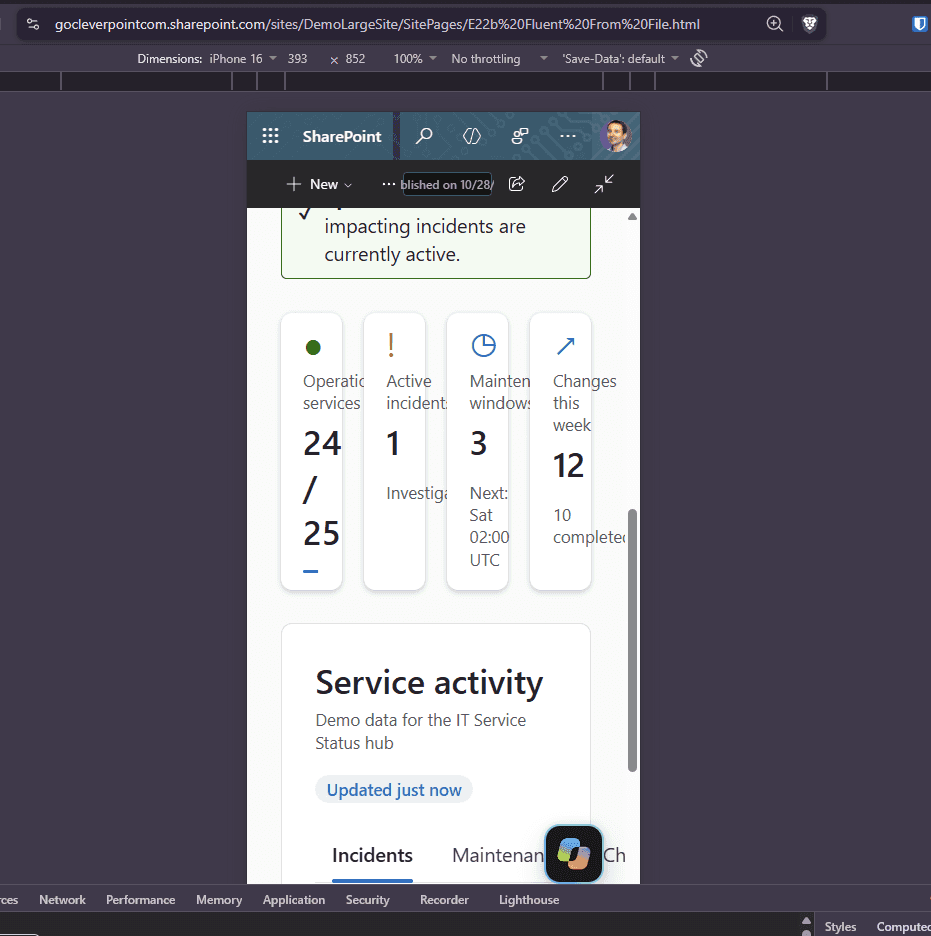Click the pencil Edit page icon
This screenshot has width=931, height=936.
(560, 184)
